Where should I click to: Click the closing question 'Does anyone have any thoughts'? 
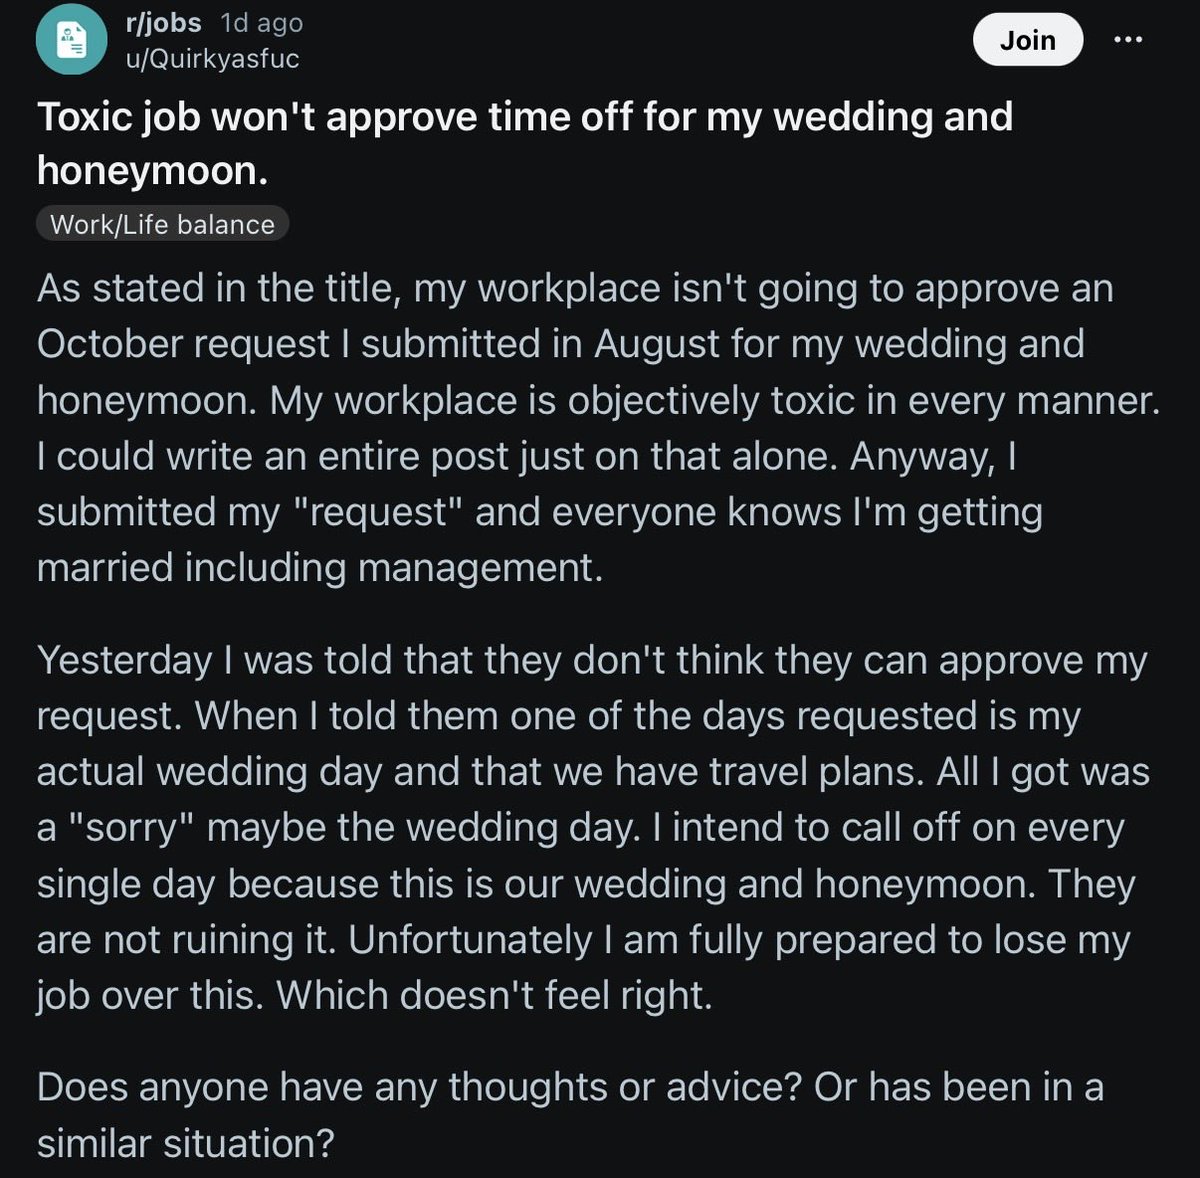tap(570, 1115)
